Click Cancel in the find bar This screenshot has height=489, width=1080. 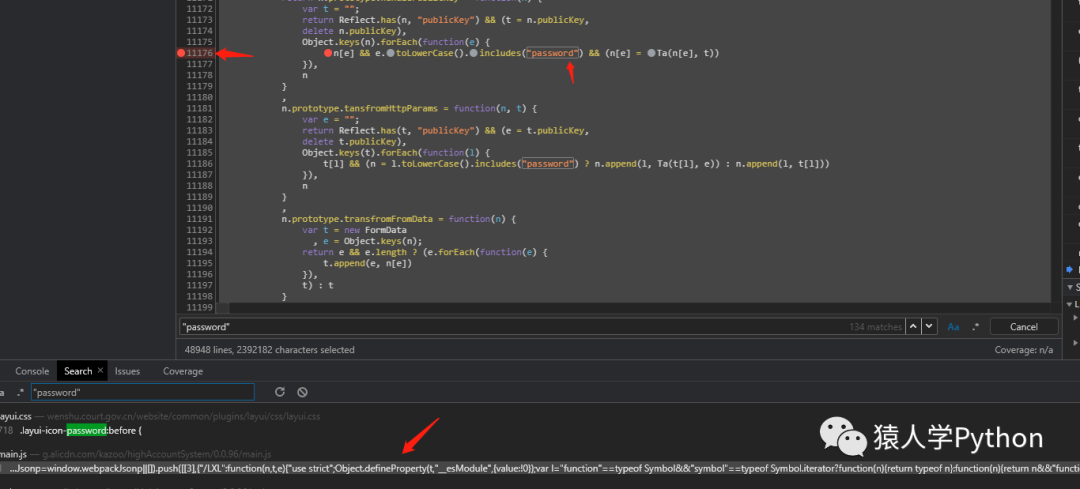1024,326
